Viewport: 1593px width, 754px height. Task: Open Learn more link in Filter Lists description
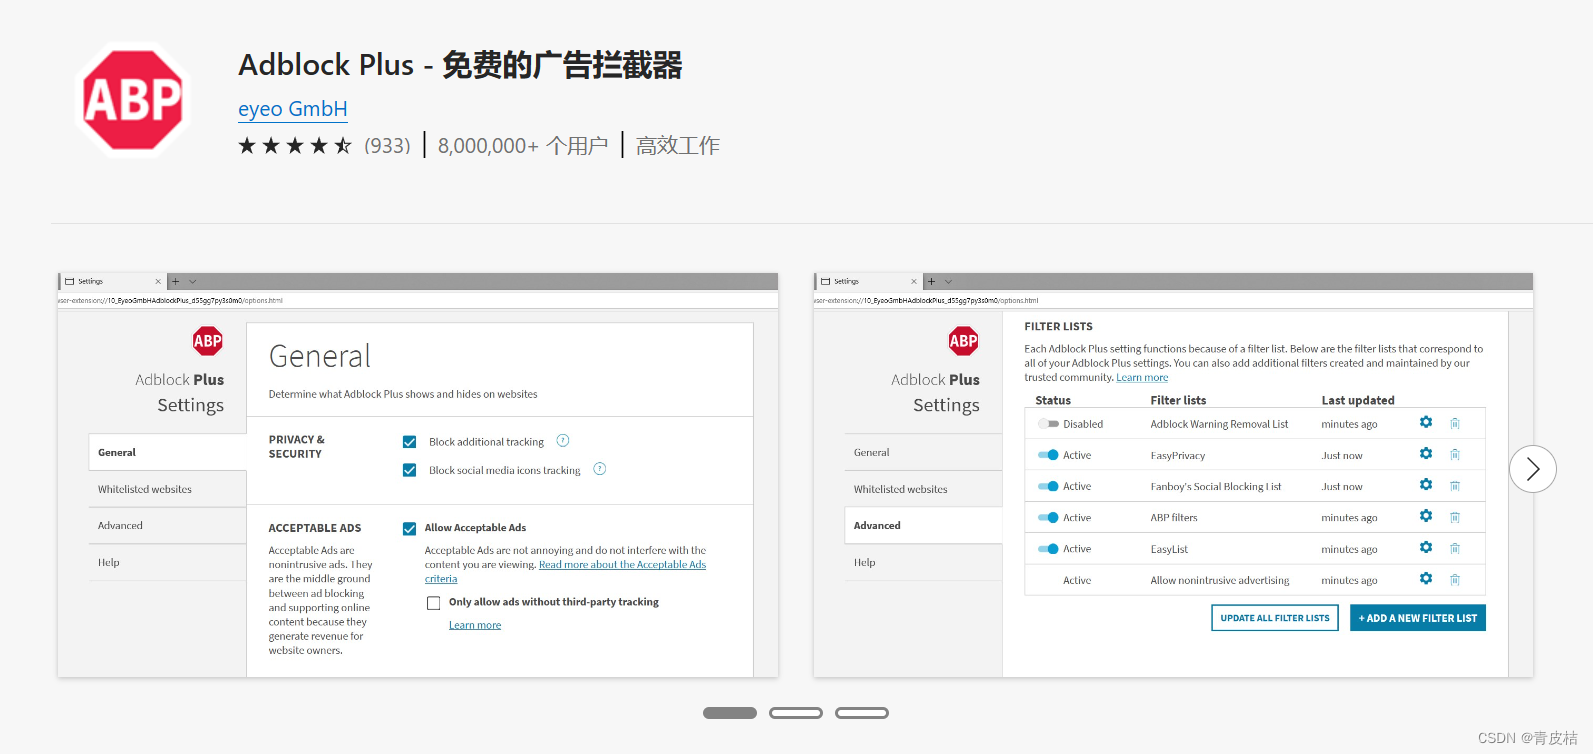(x=1142, y=378)
